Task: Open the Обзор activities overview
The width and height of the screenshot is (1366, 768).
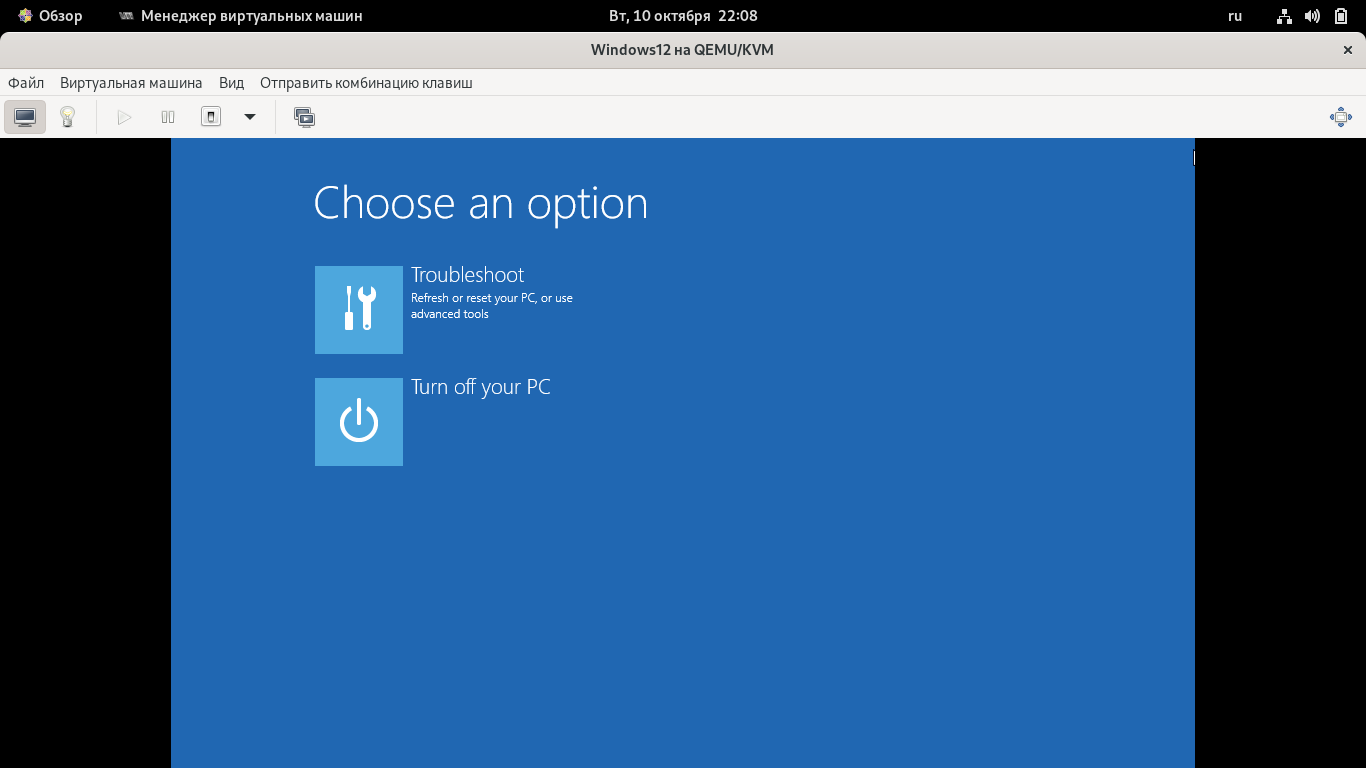Action: 50,16
